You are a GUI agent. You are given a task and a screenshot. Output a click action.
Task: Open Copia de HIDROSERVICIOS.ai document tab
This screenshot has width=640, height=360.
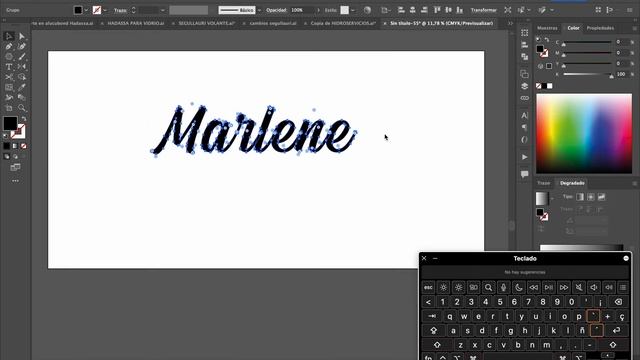pyautogui.click(x=343, y=24)
